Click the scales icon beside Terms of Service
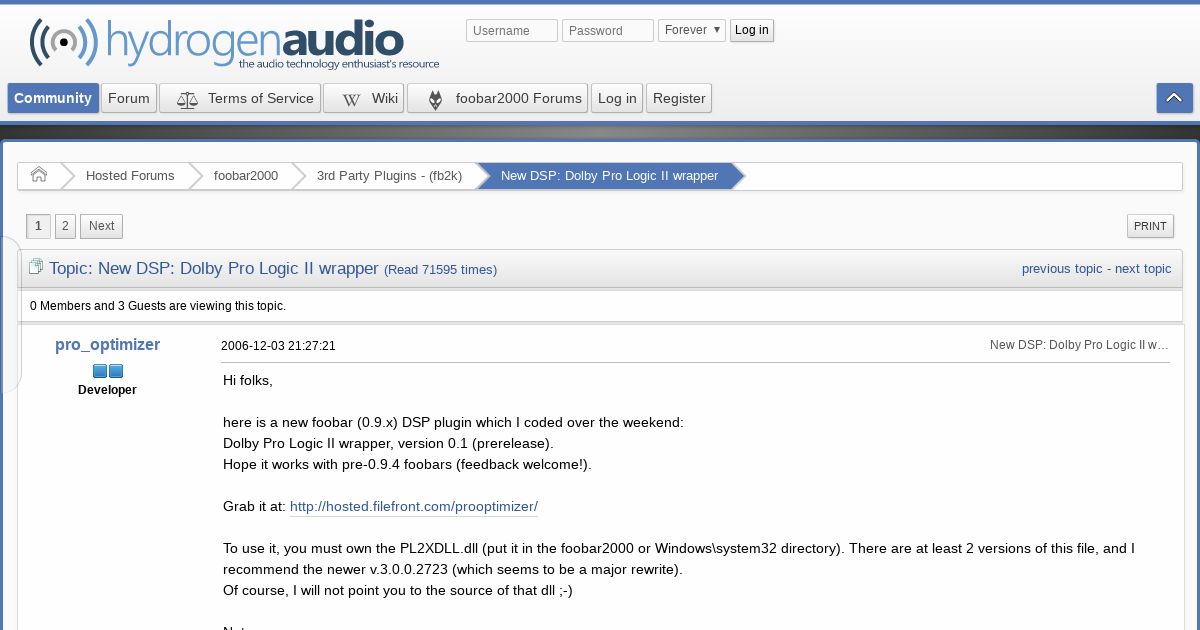This screenshot has width=1200, height=630. (187, 99)
